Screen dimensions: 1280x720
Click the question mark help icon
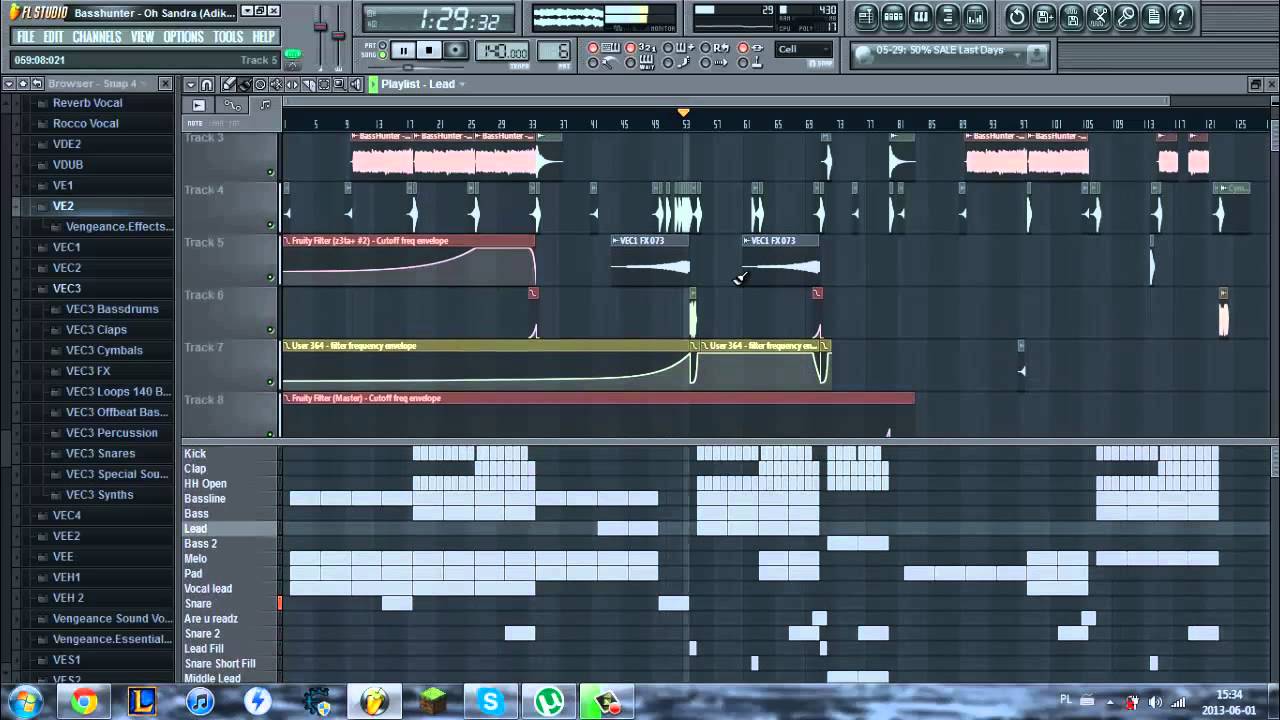[1180, 17]
